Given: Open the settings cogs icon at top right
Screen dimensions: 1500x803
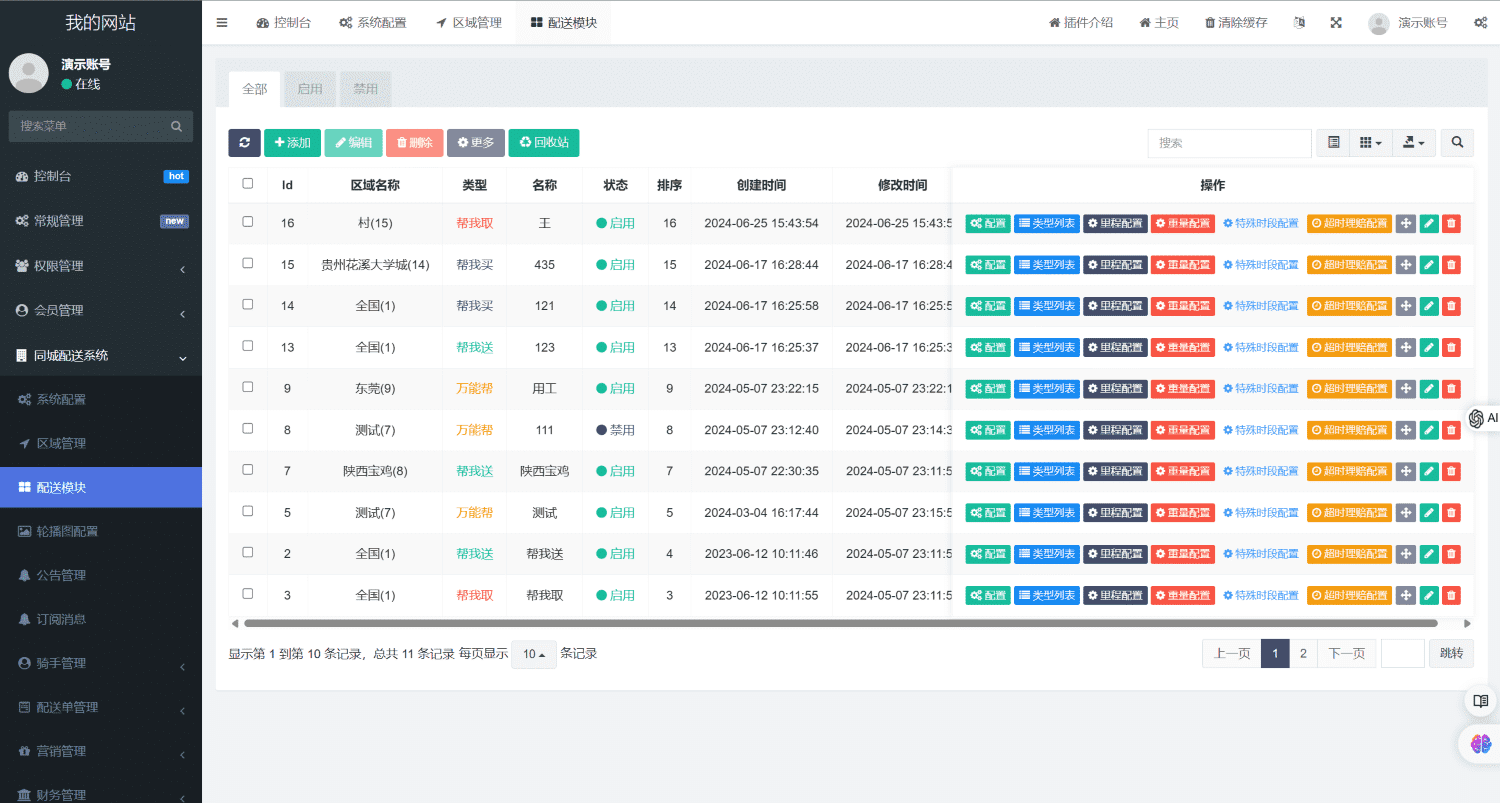Looking at the screenshot, I should pos(1480,22).
